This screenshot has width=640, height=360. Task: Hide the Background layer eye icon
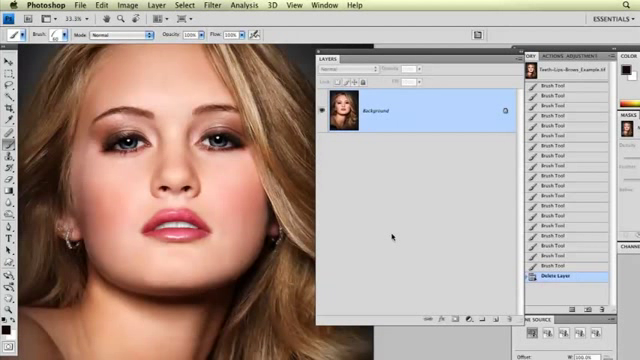coord(322,110)
